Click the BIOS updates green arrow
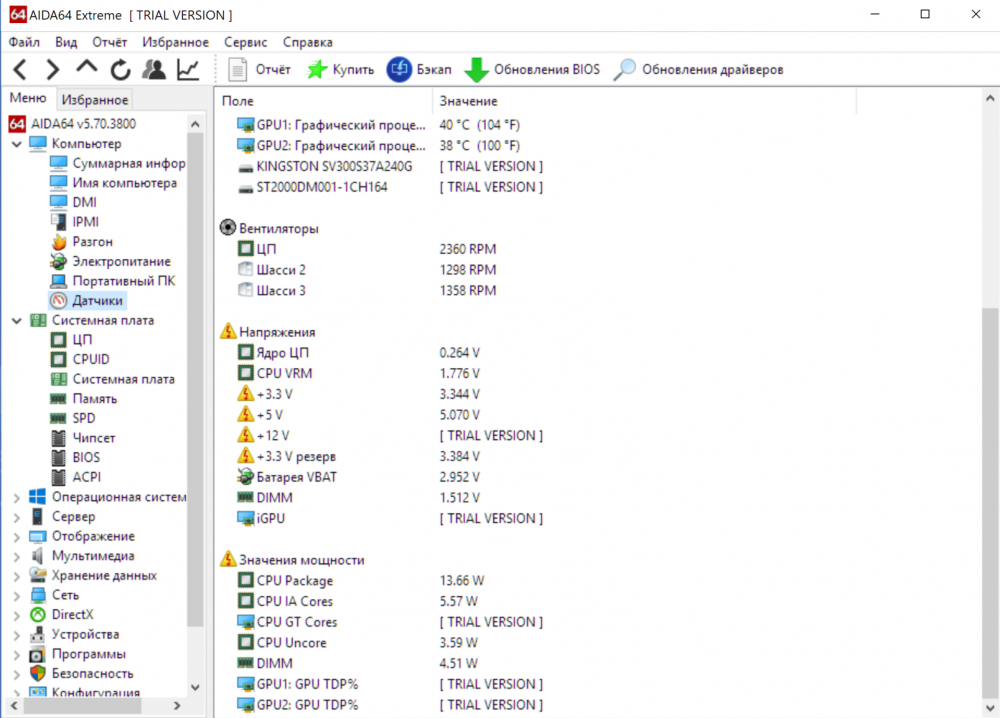Screen dimensions: 1000x718 click(476, 70)
